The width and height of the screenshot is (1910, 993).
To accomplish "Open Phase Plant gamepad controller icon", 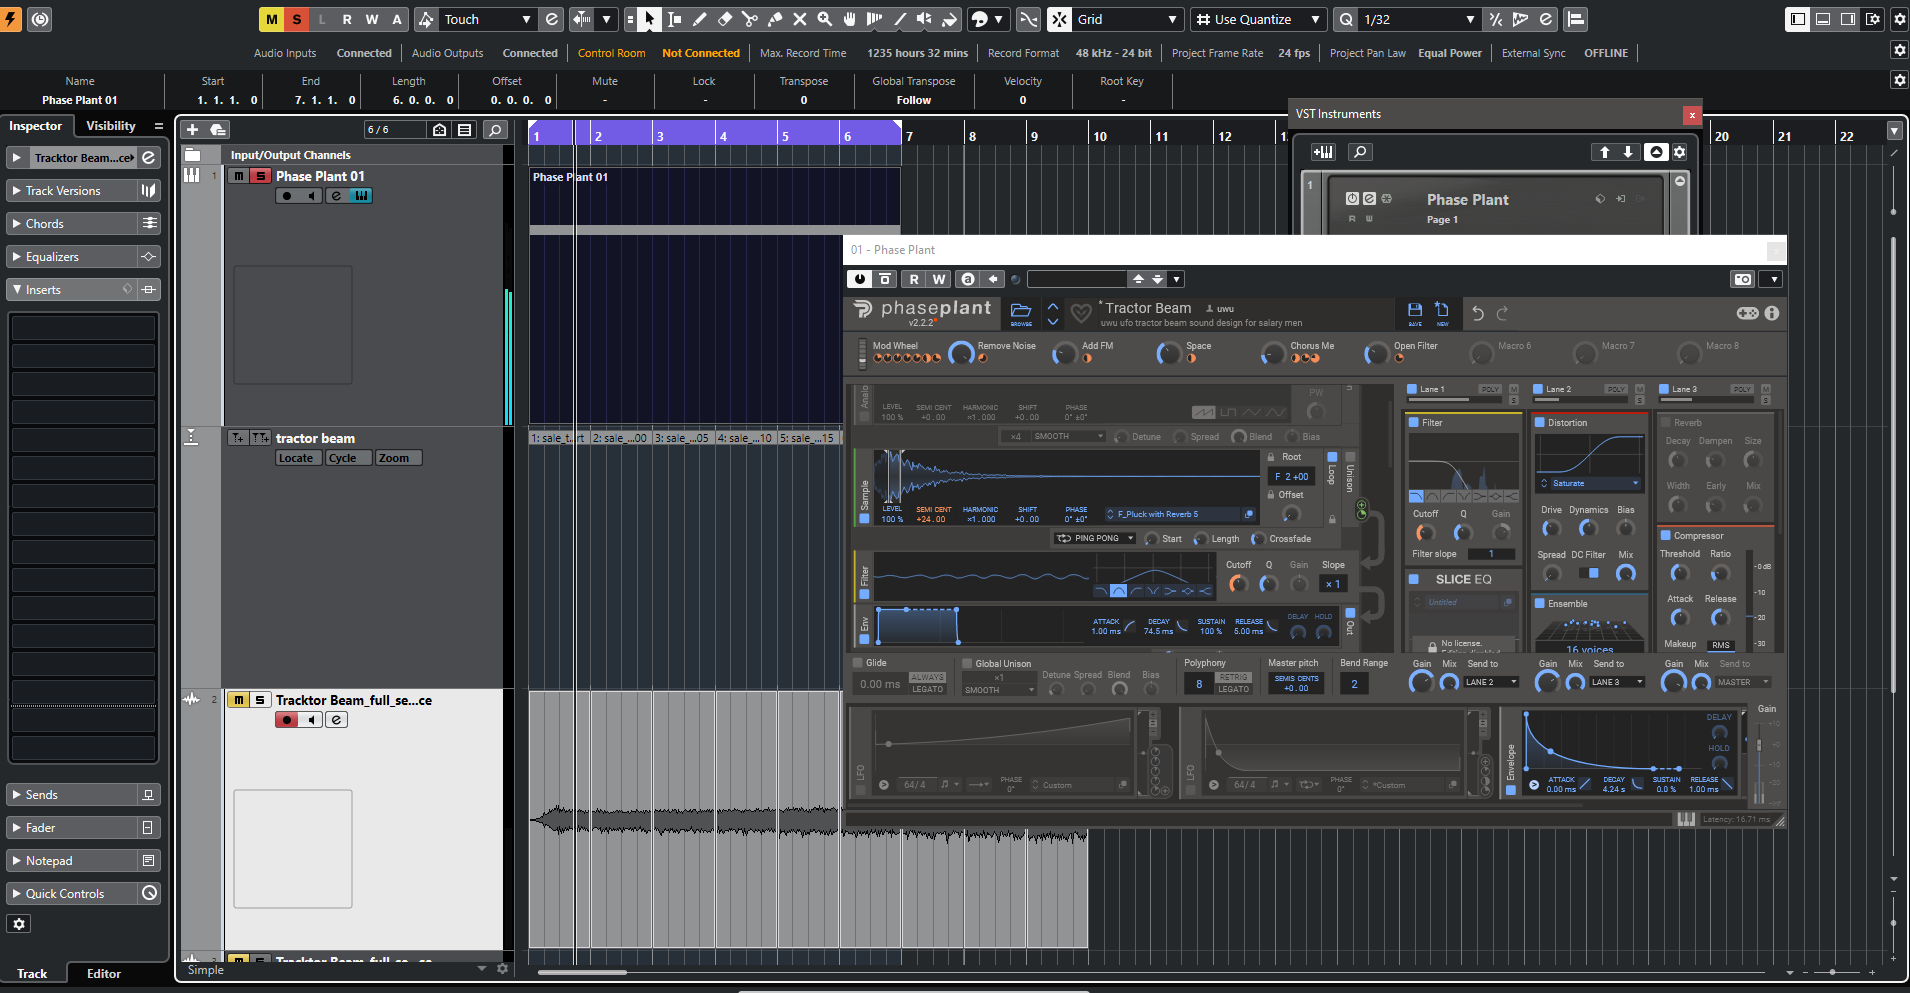I will point(1747,313).
